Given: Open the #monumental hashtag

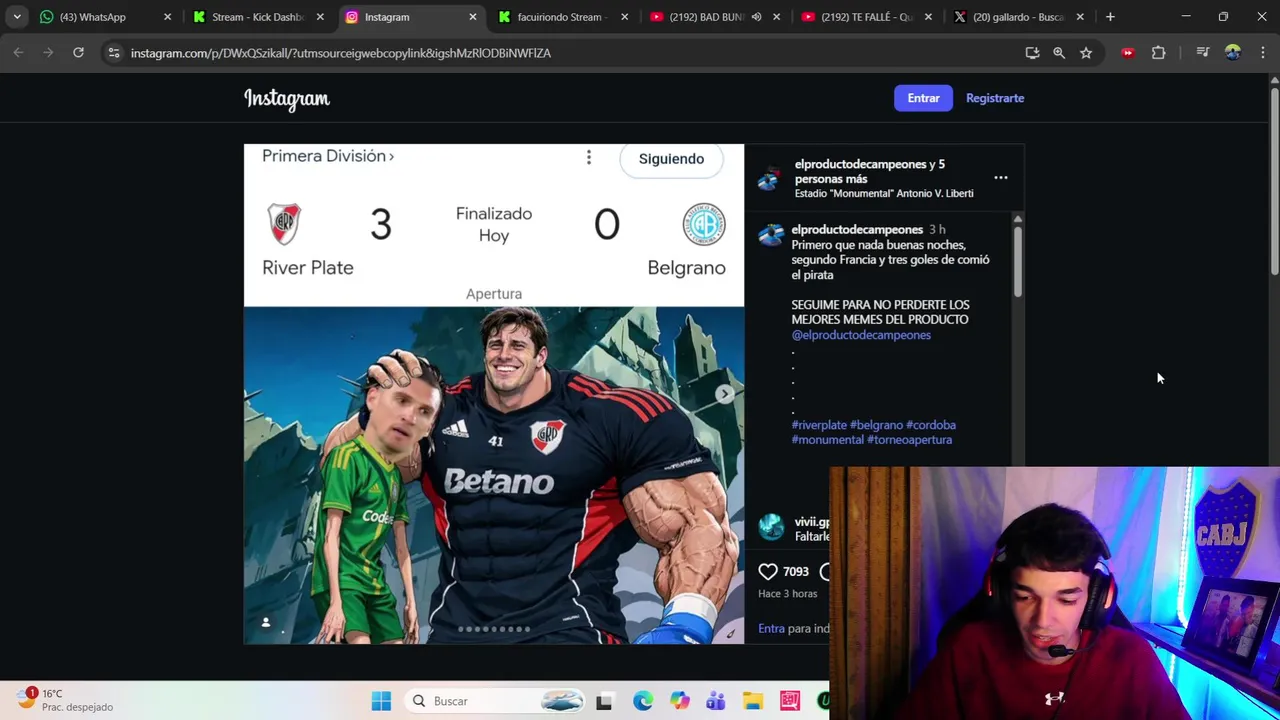Looking at the screenshot, I should tap(828, 440).
